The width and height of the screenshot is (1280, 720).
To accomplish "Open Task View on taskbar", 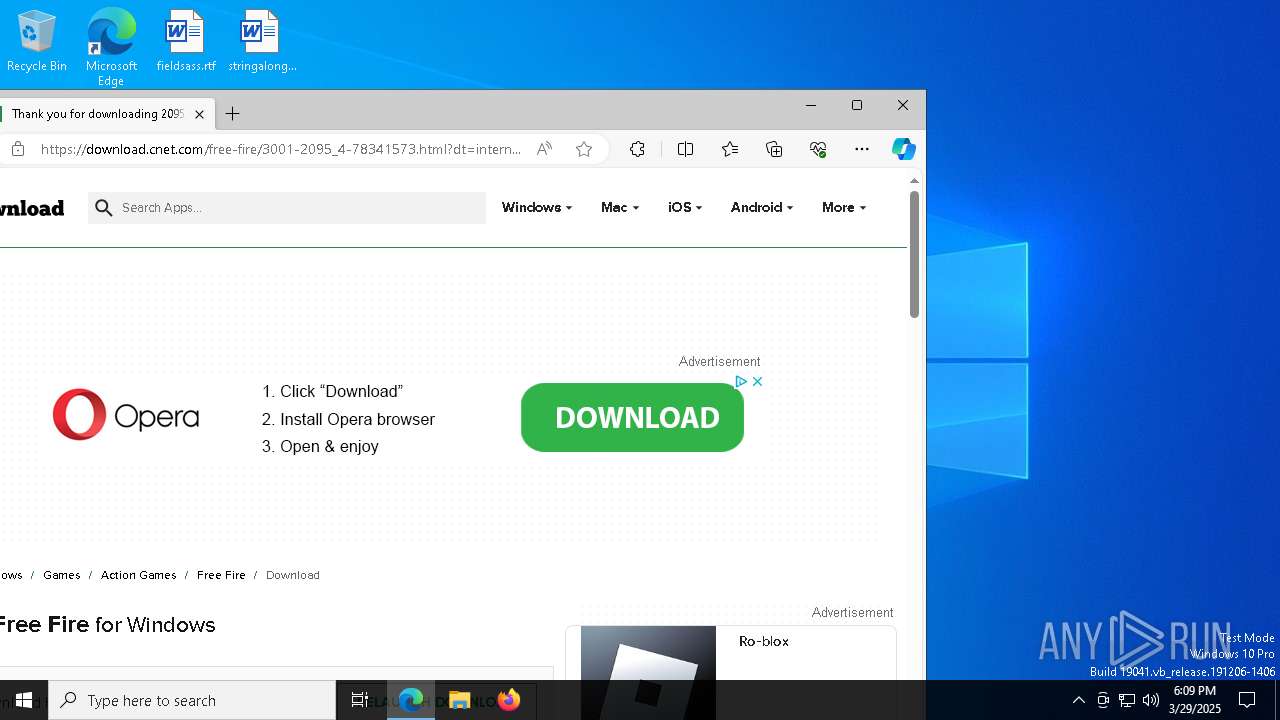I will 360,700.
